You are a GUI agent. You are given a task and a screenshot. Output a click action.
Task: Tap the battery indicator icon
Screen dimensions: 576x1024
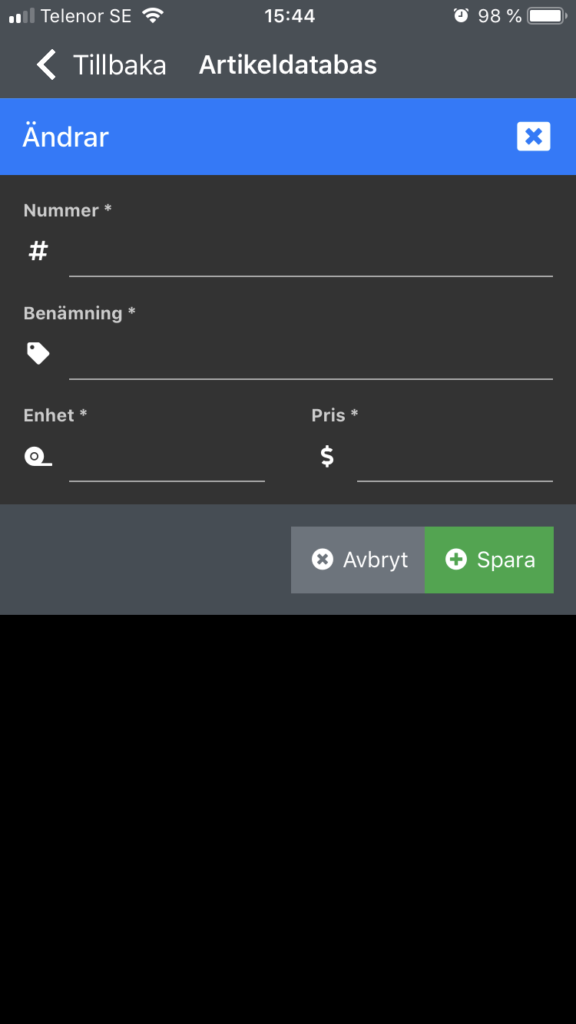[547, 16]
